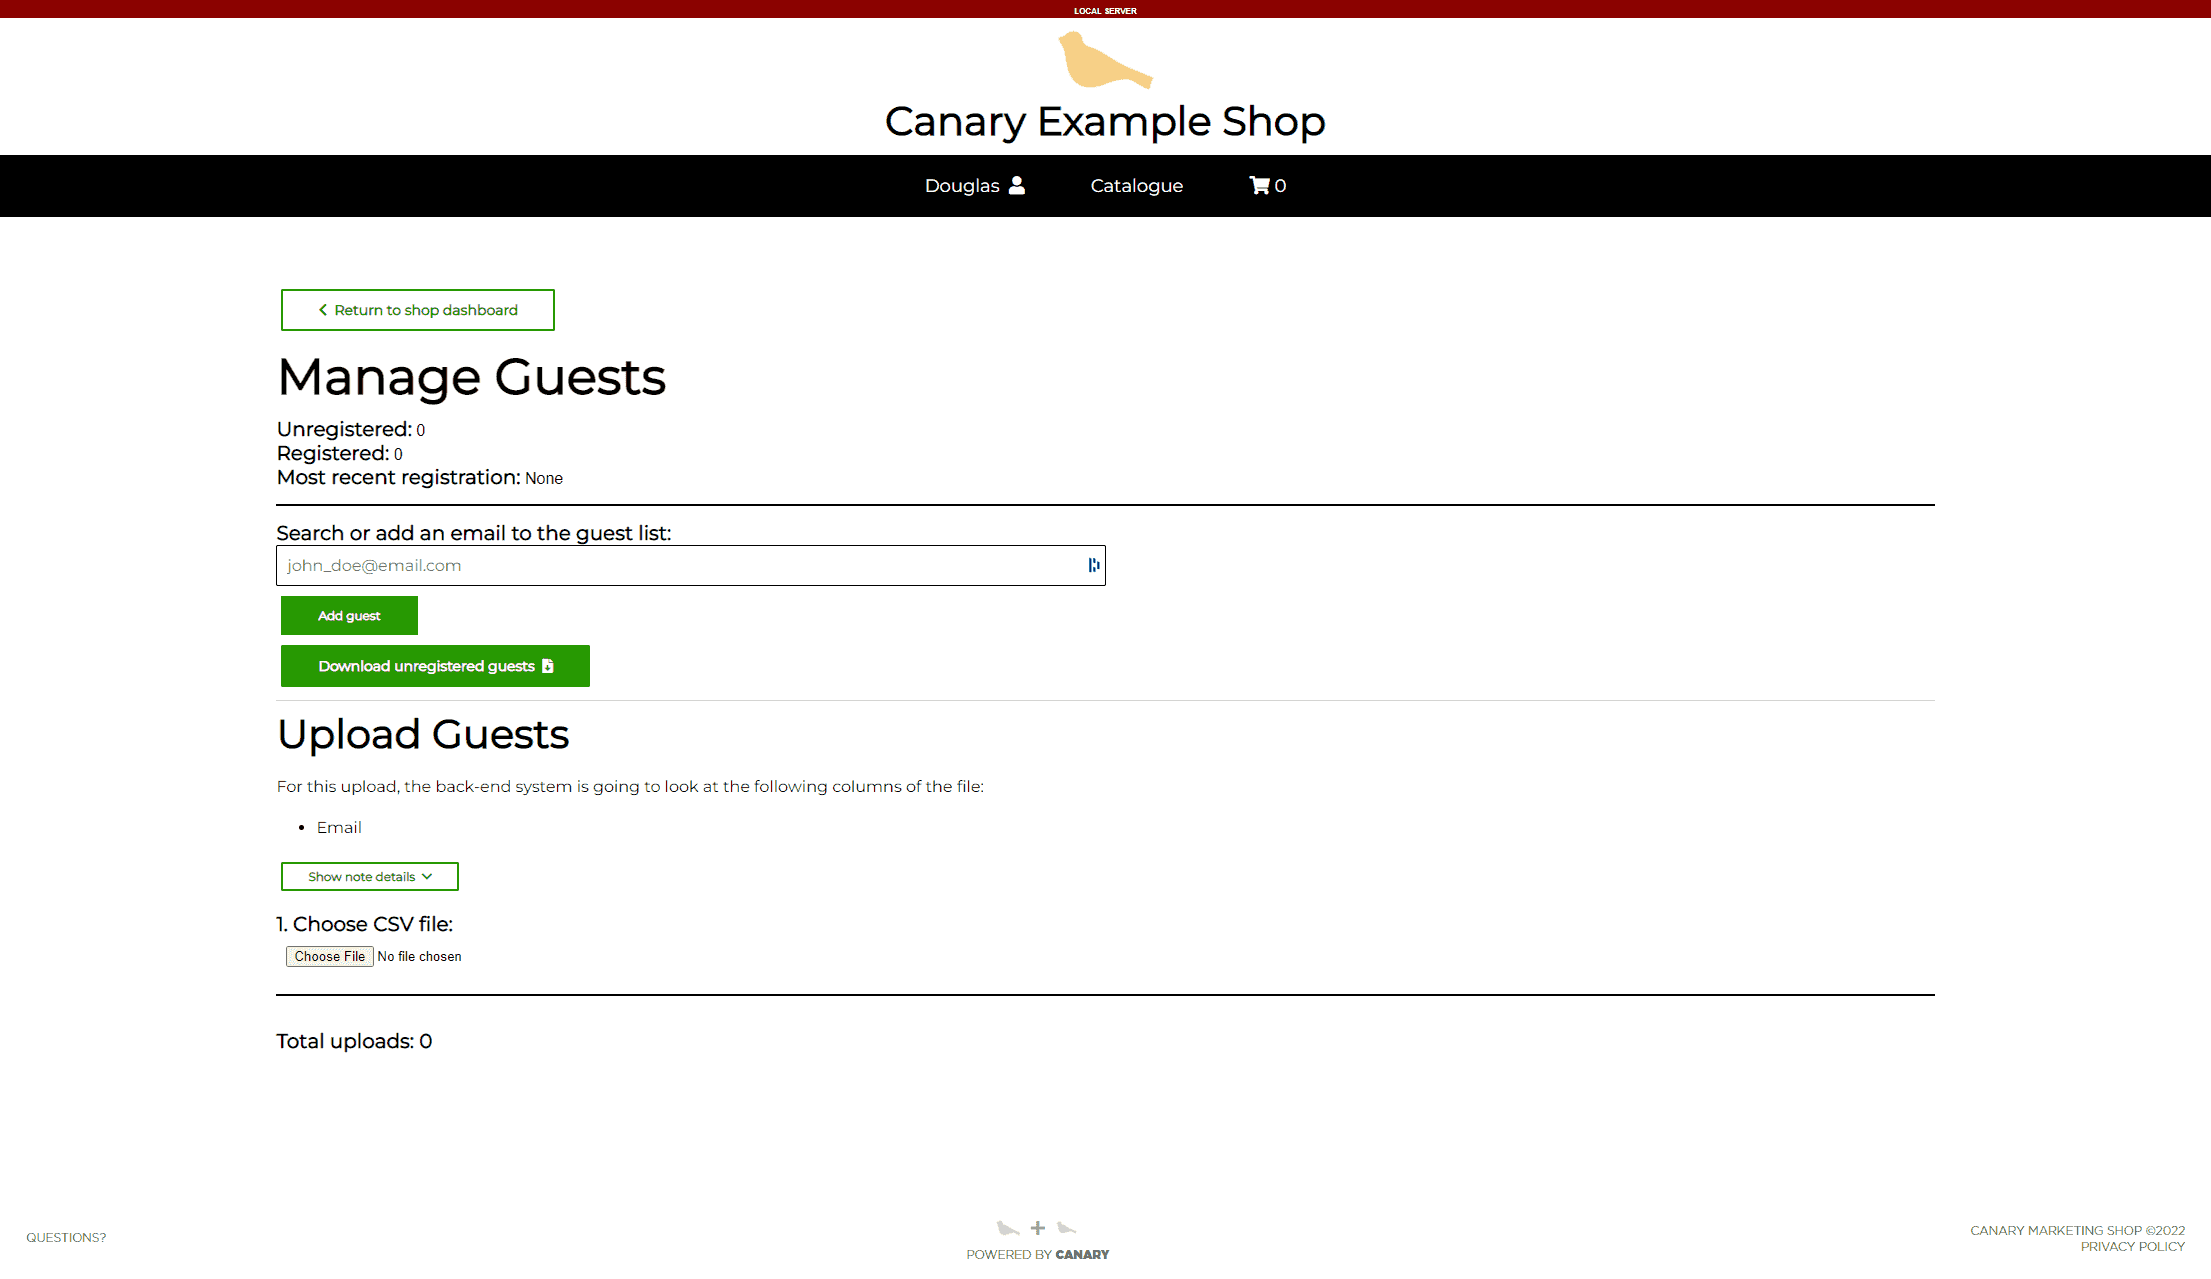Open the shopping cart icon
Viewport: 2211px width, 1279px height.
click(x=1259, y=185)
